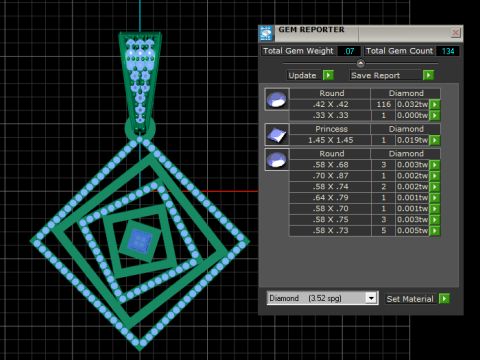Select the .58 X .75 size cell
The image size is (480, 360).
330,220
